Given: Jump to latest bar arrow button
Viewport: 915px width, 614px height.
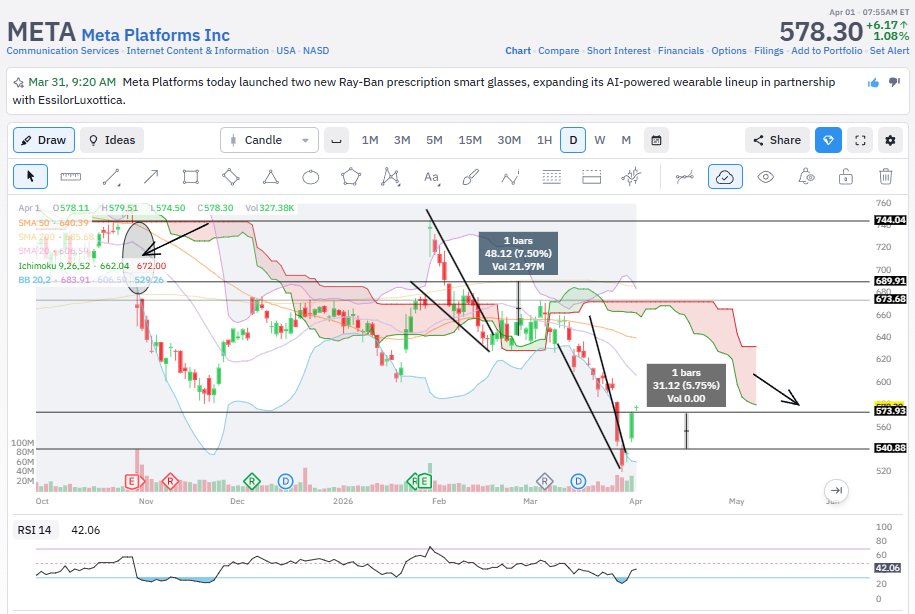Looking at the screenshot, I should pos(836,490).
